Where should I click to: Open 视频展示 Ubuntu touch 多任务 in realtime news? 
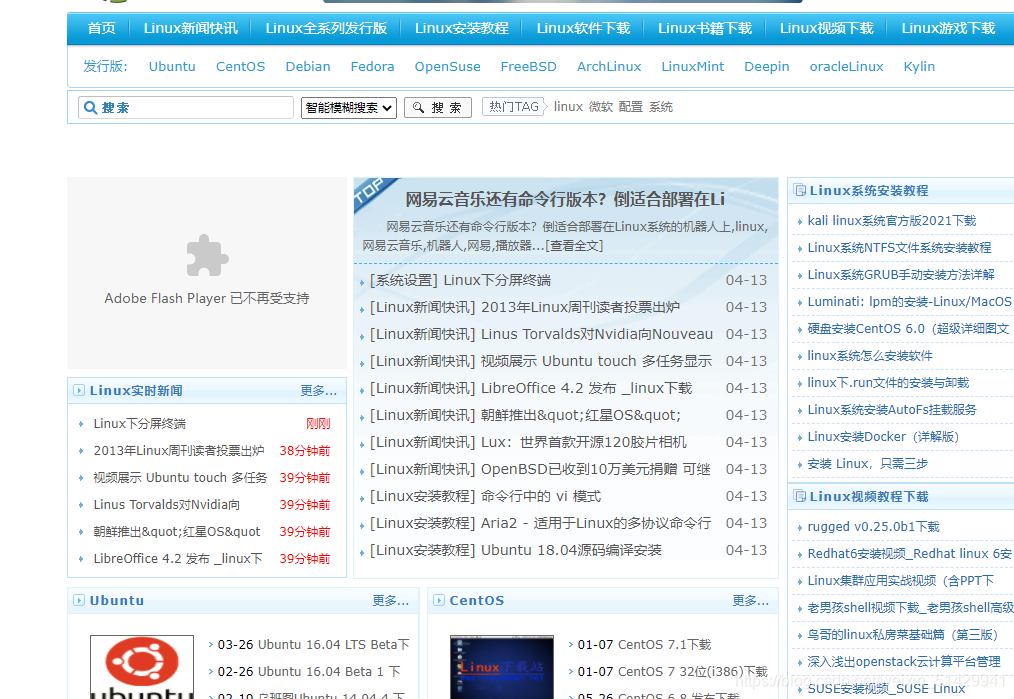[180, 478]
